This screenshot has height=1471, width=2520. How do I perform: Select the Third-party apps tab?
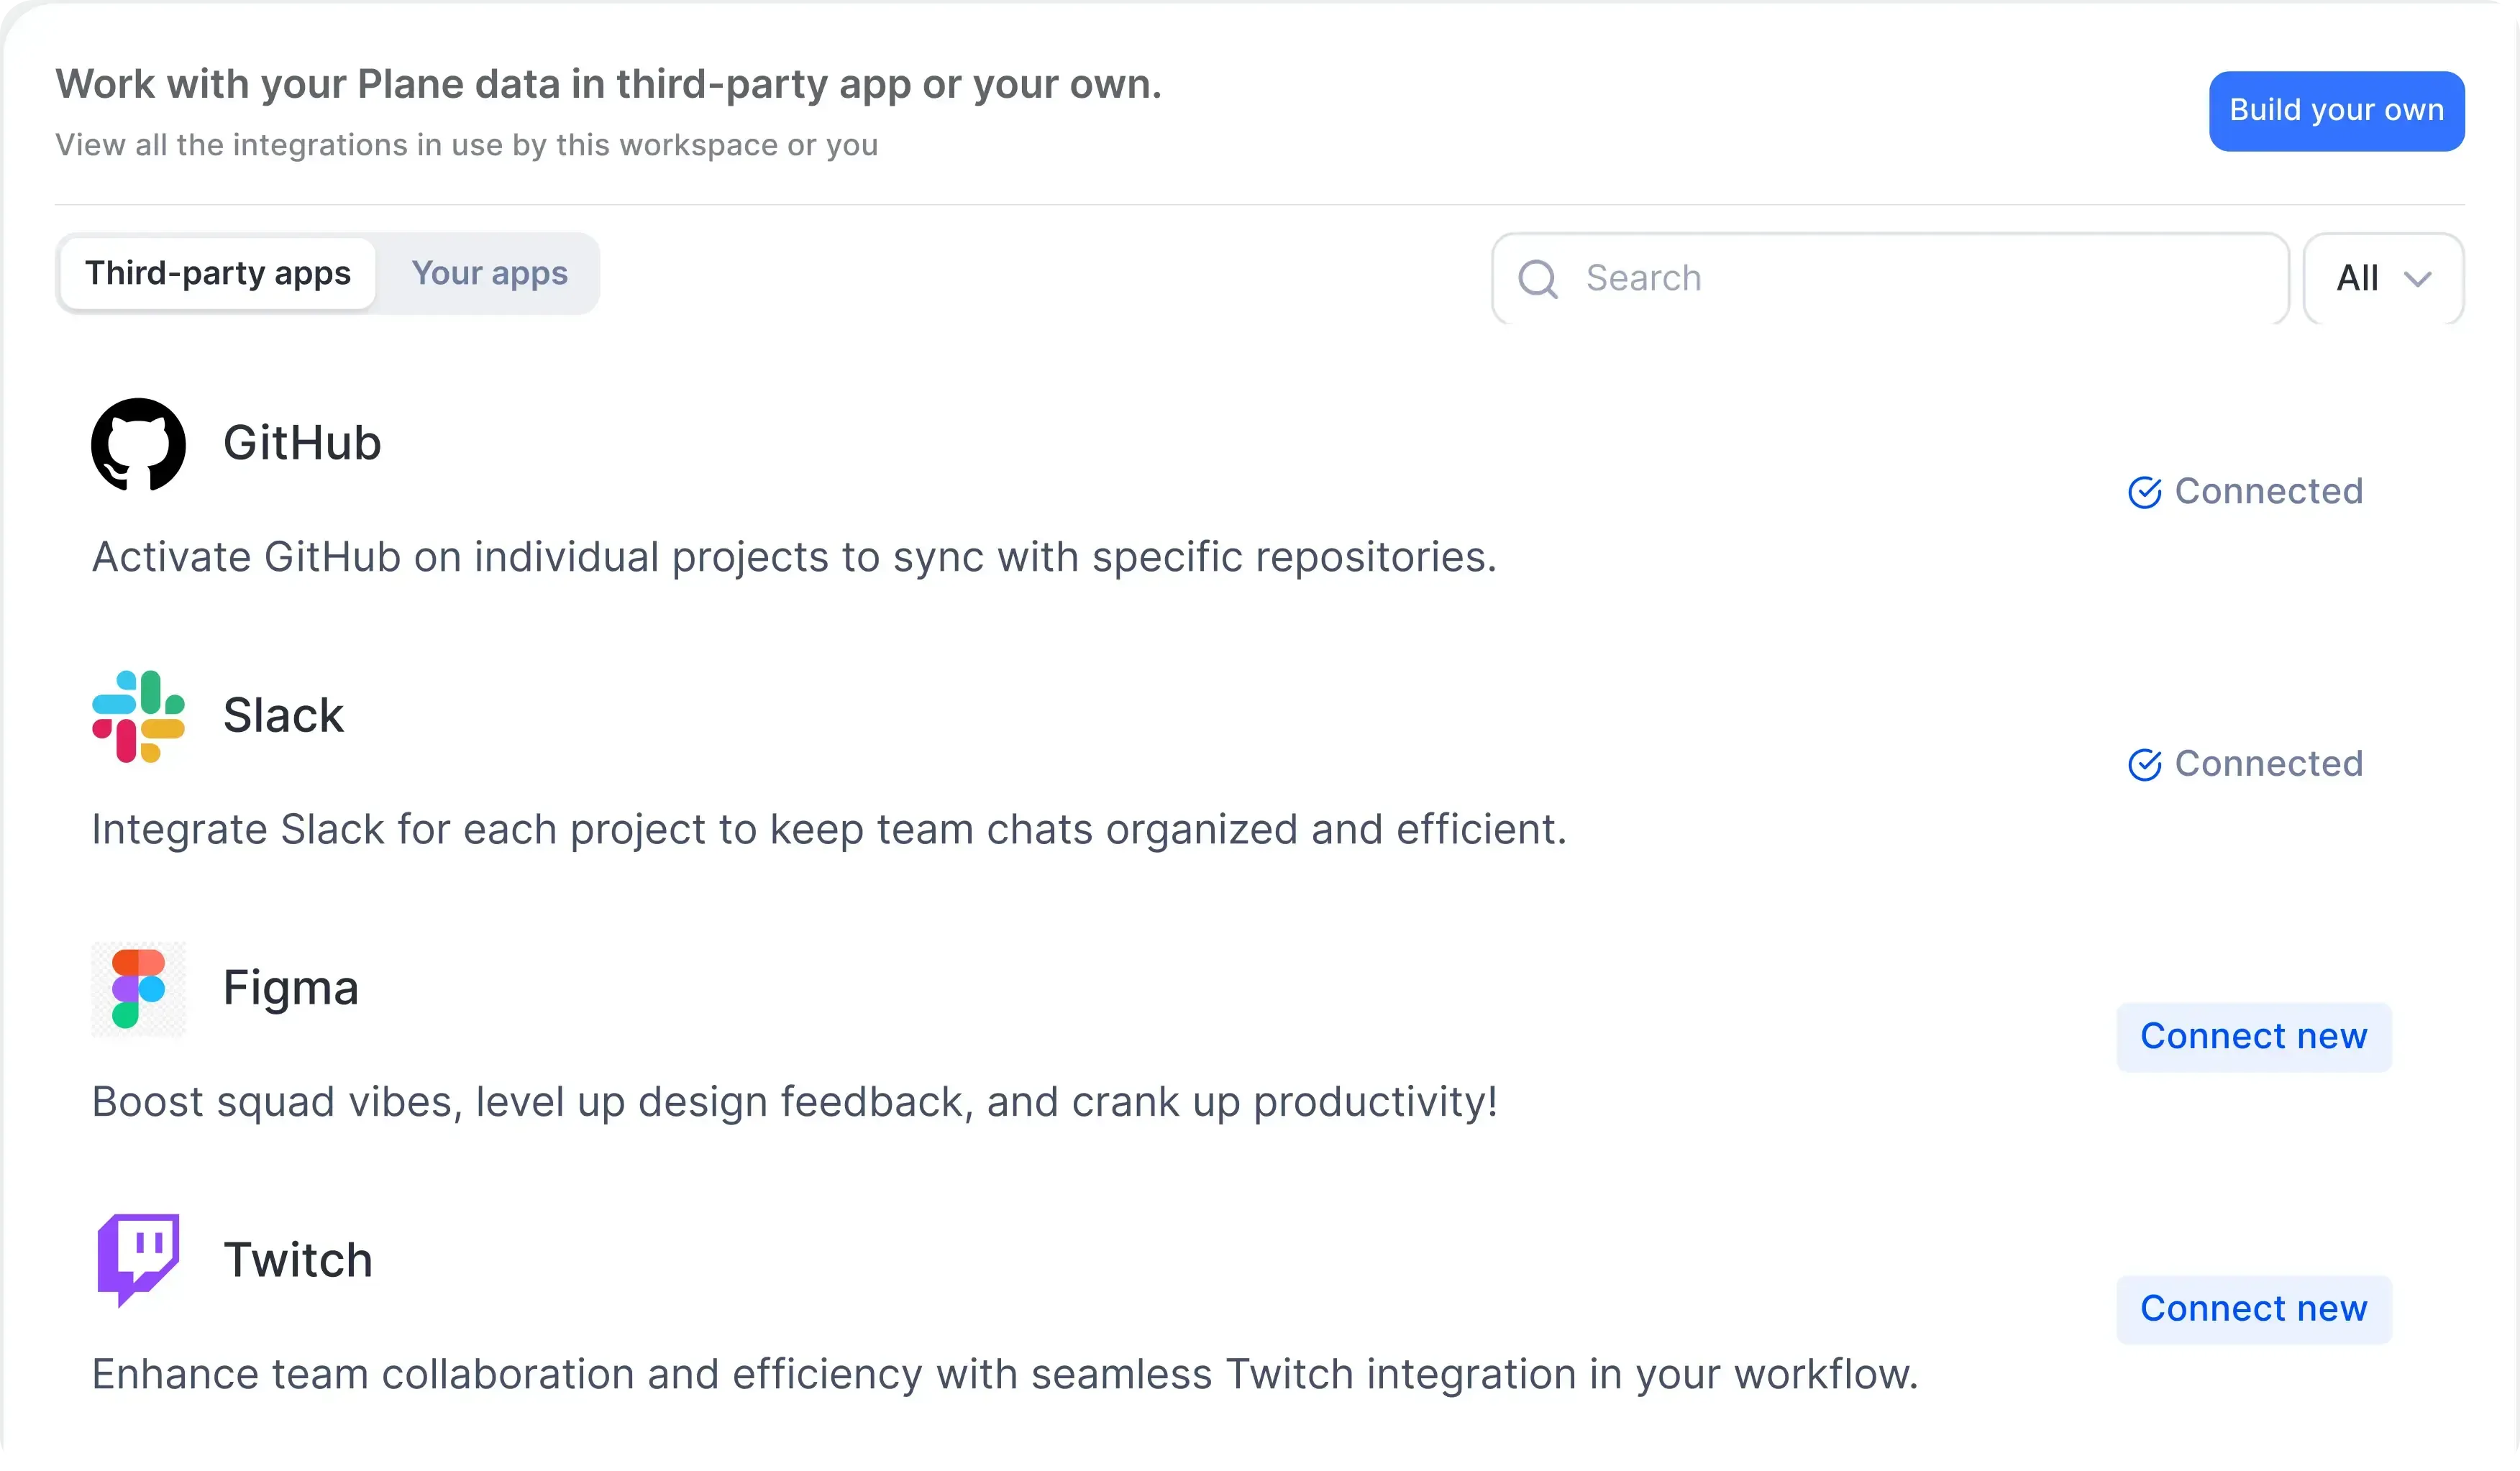click(x=217, y=273)
